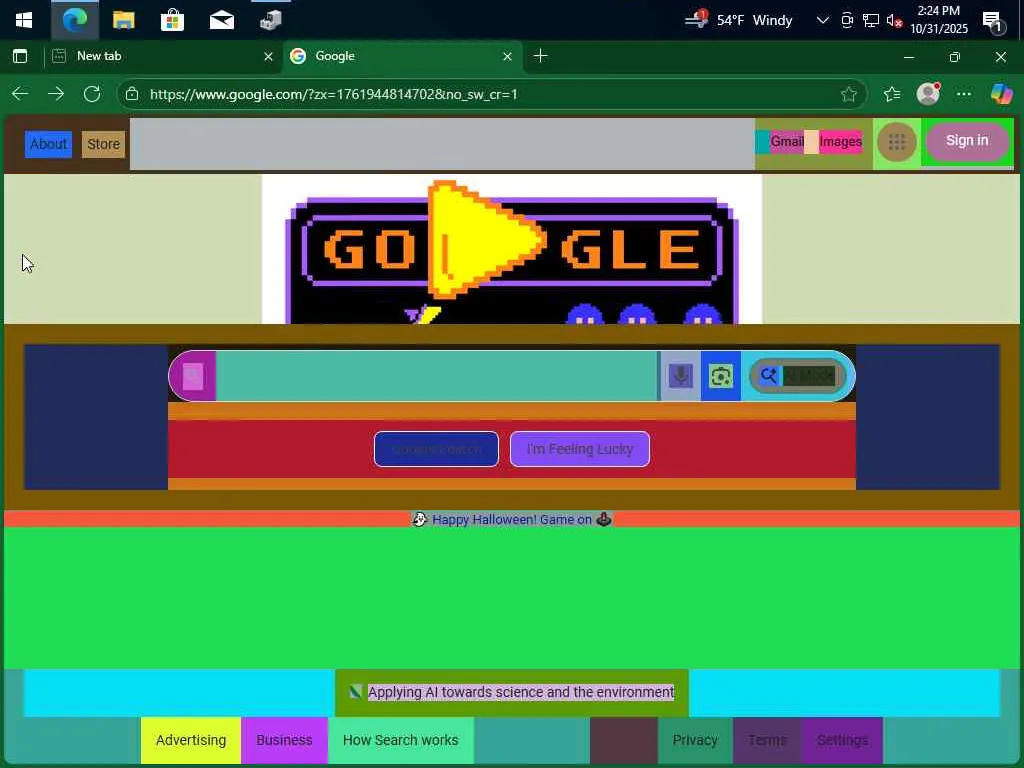Open the Images link
This screenshot has height=768, width=1024.
[x=840, y=142]
